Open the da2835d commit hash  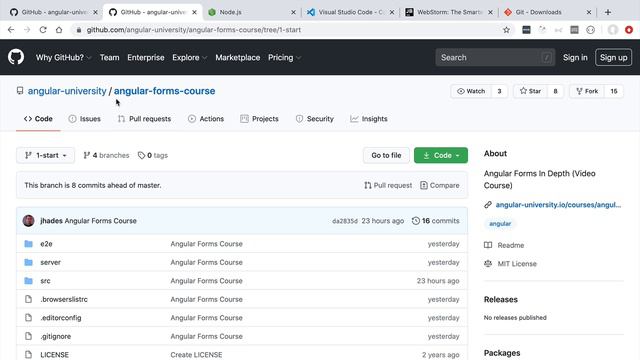(344, 221)
